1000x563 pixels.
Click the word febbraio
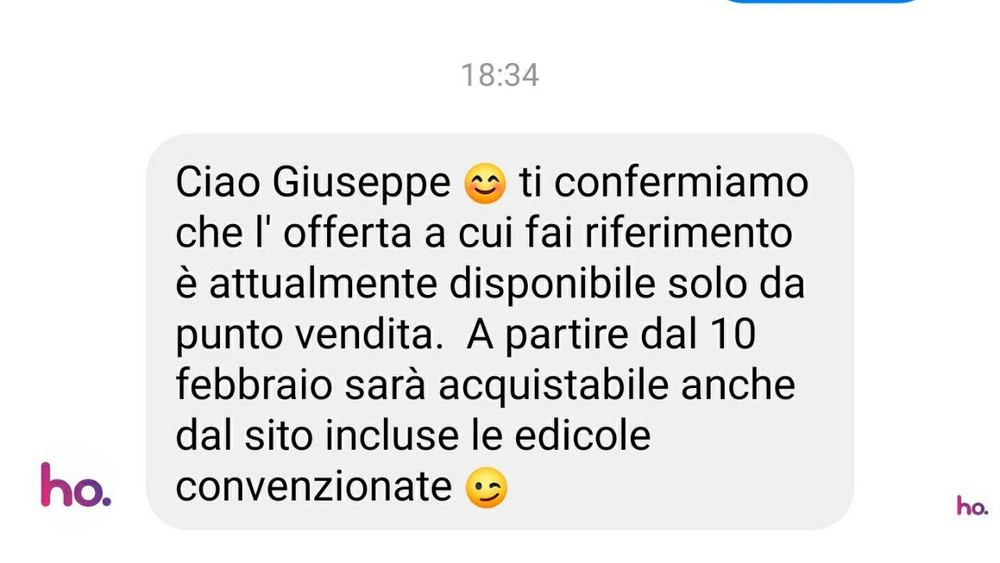click(254, 384)
